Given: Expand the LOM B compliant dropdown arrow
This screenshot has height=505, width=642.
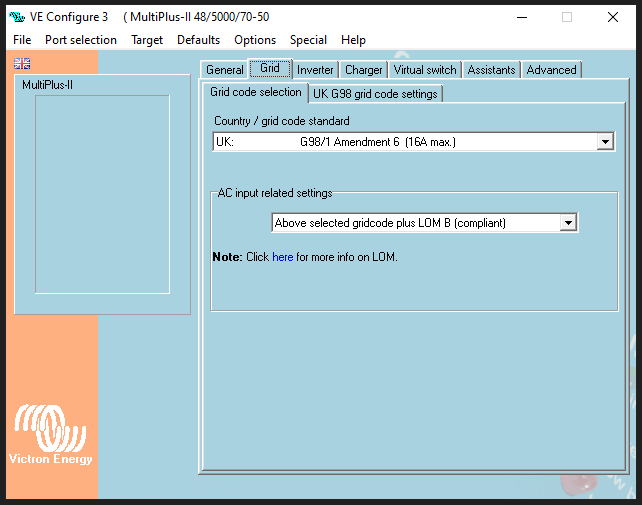Looking at the screenshot, I should point(568,223).
